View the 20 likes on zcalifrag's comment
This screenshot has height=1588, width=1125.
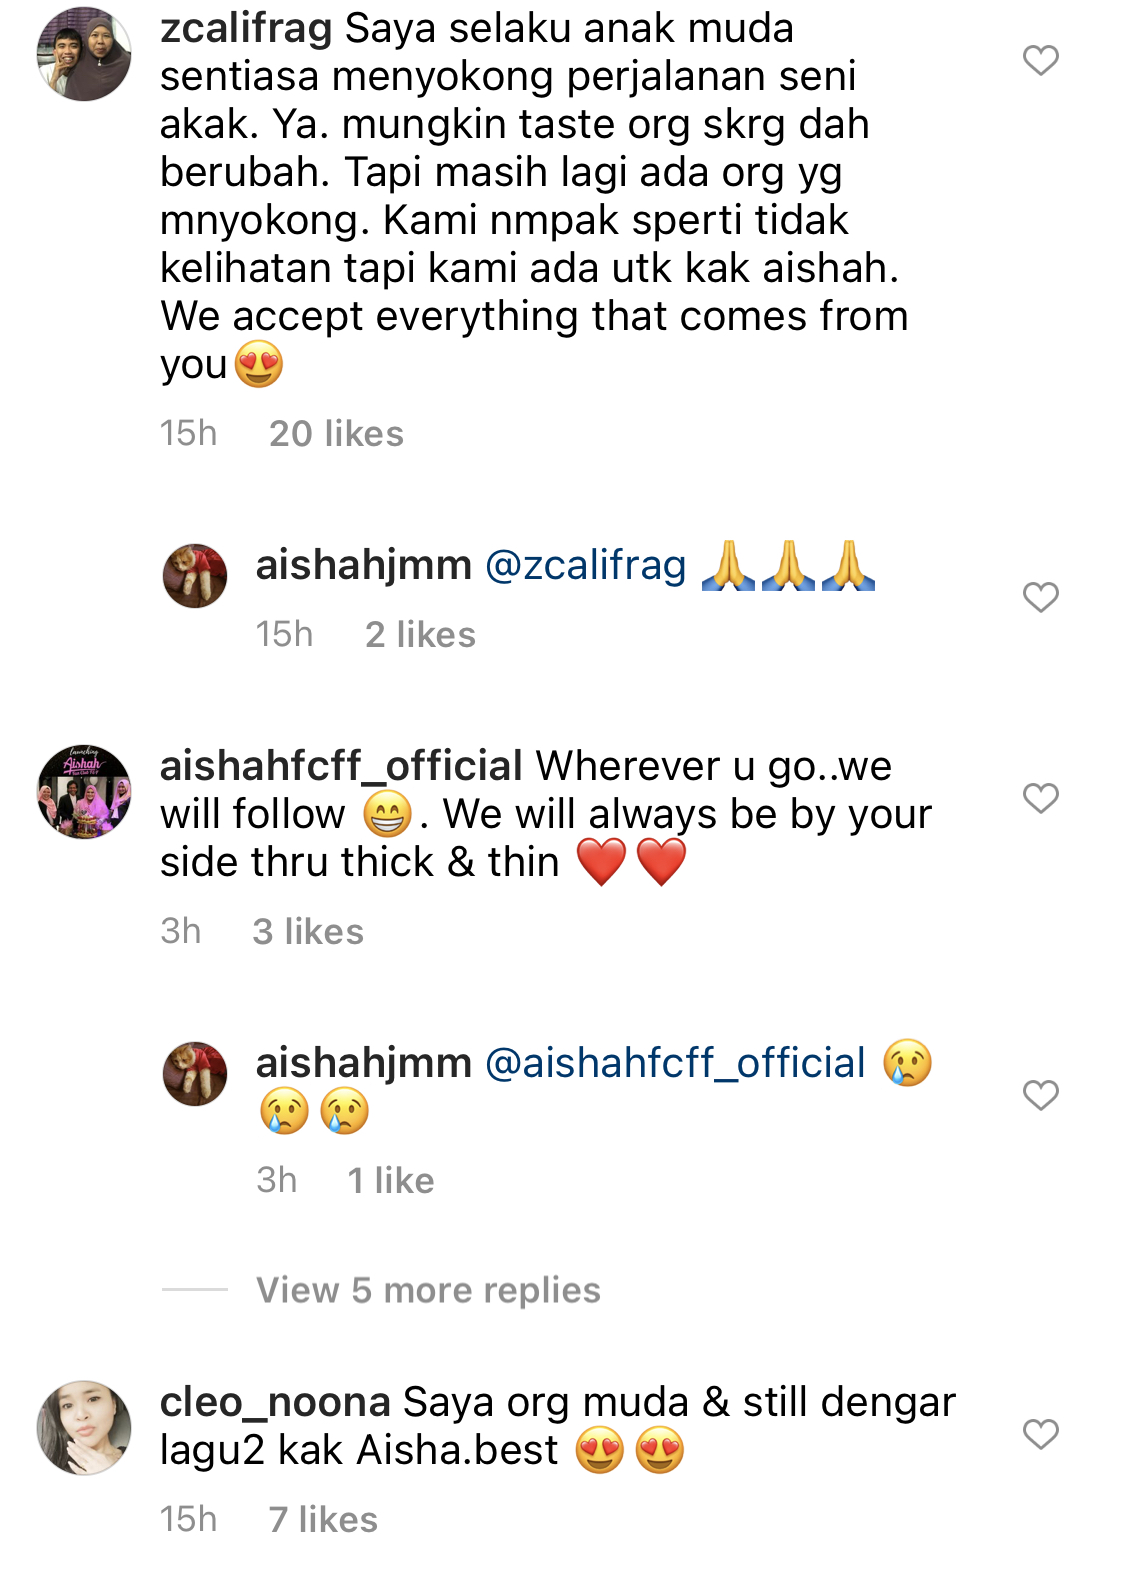point(336,434)
